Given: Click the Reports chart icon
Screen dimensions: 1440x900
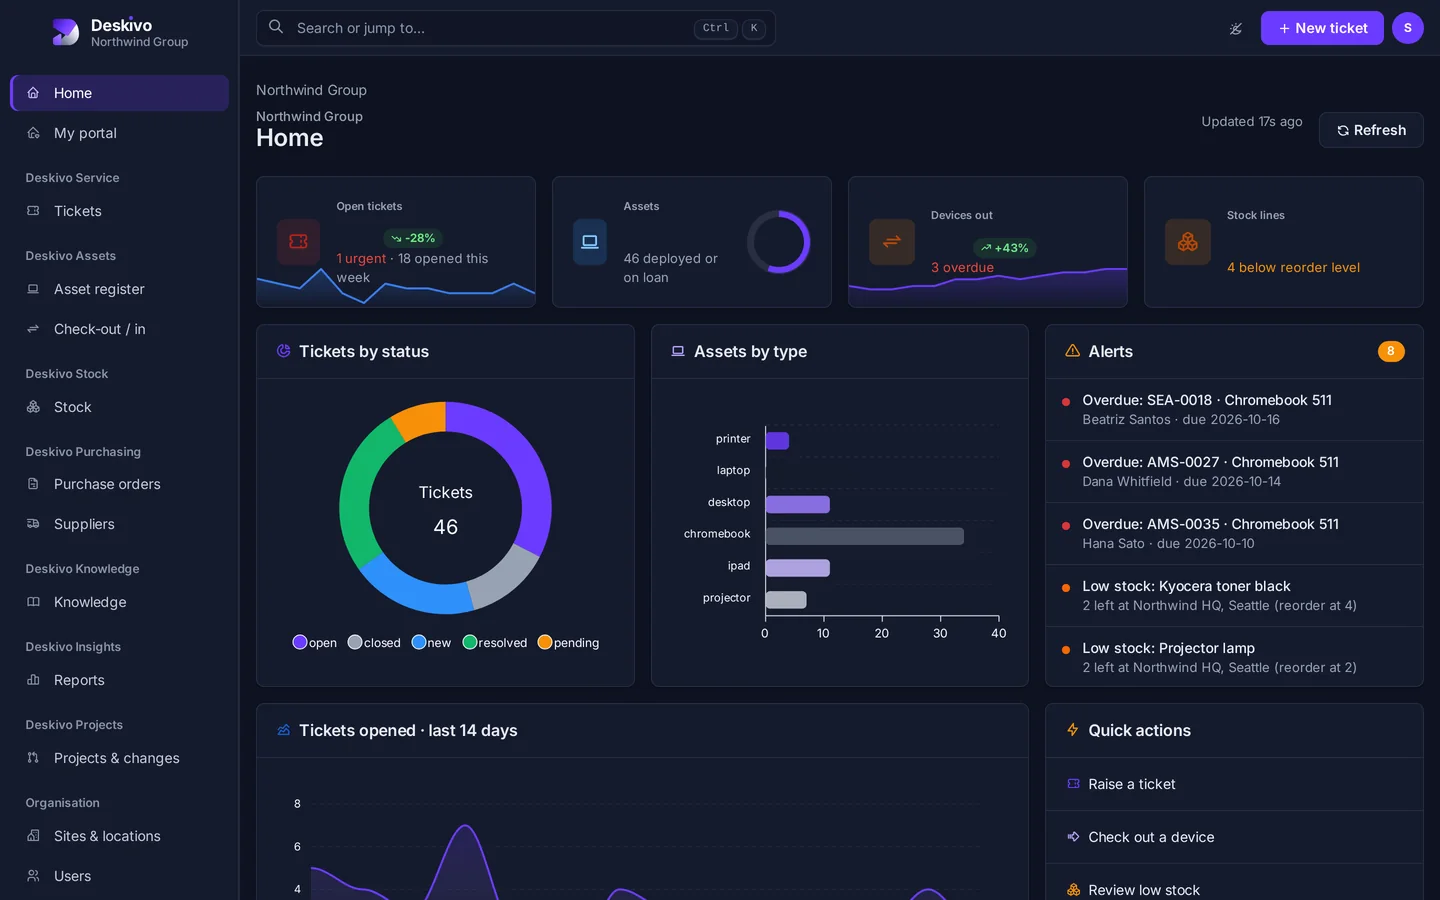Looking at the screenshot, I should [33, 680].
